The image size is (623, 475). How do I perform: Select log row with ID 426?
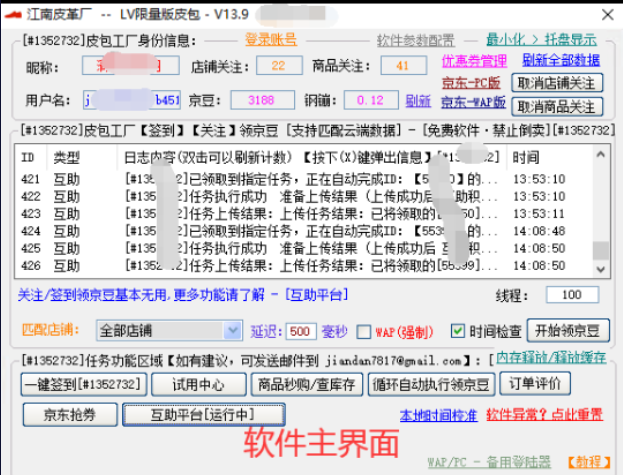point(300,266)
